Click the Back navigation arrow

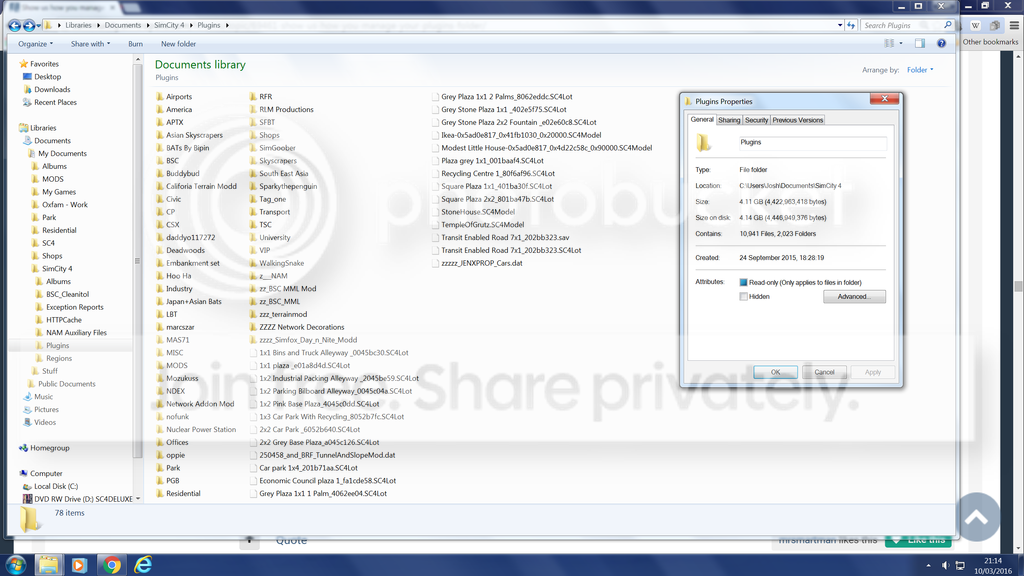pos(14,25)
